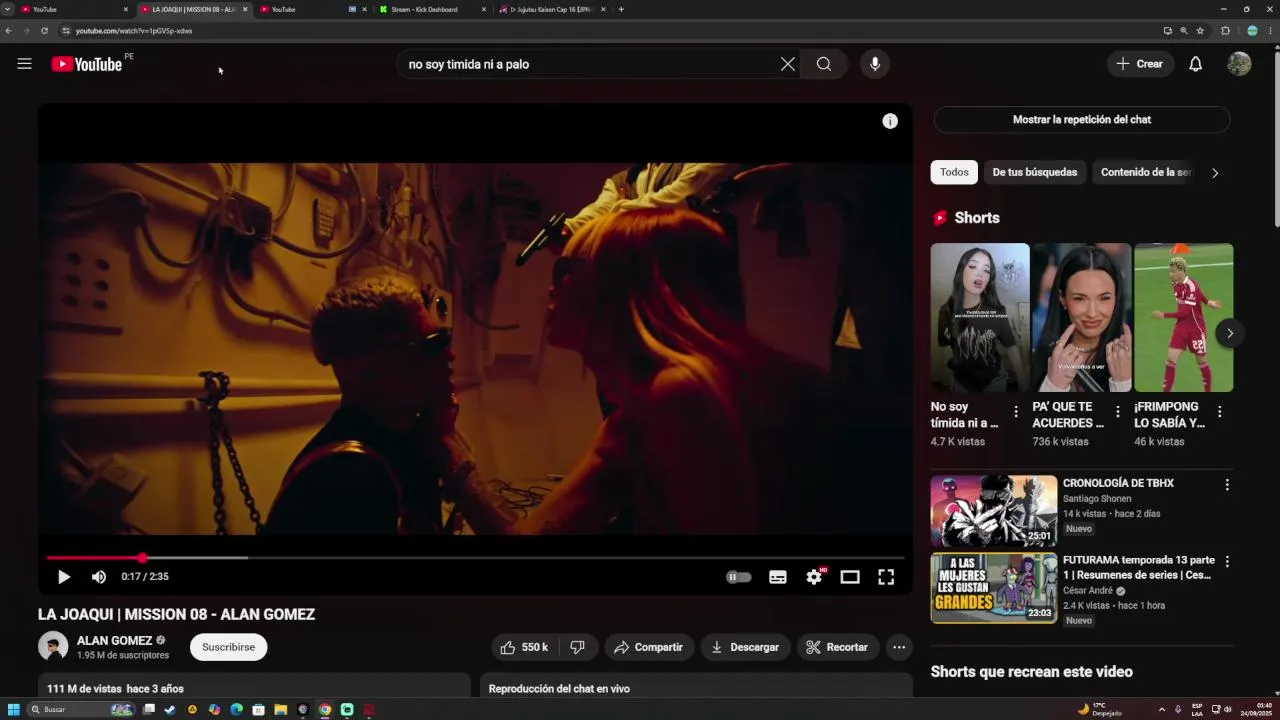1280x720 pixels.
Task: Click the address bar URL
Action: (x=134, y=31)
